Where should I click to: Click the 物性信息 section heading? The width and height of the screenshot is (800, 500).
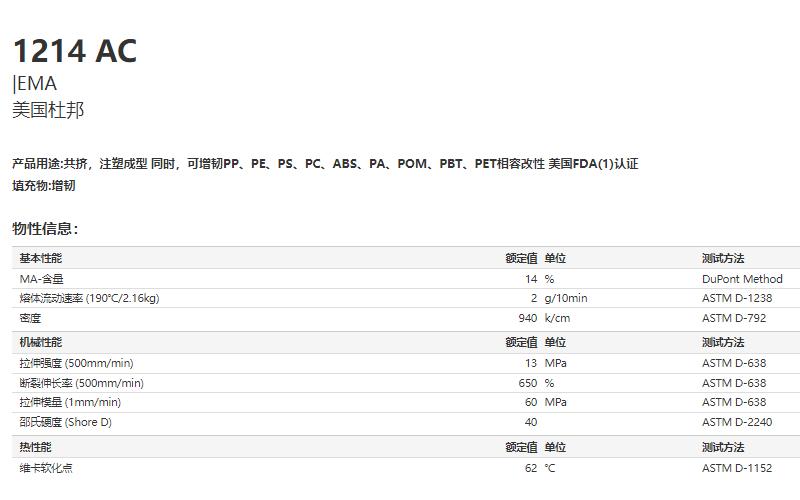(x=45, y=229)
